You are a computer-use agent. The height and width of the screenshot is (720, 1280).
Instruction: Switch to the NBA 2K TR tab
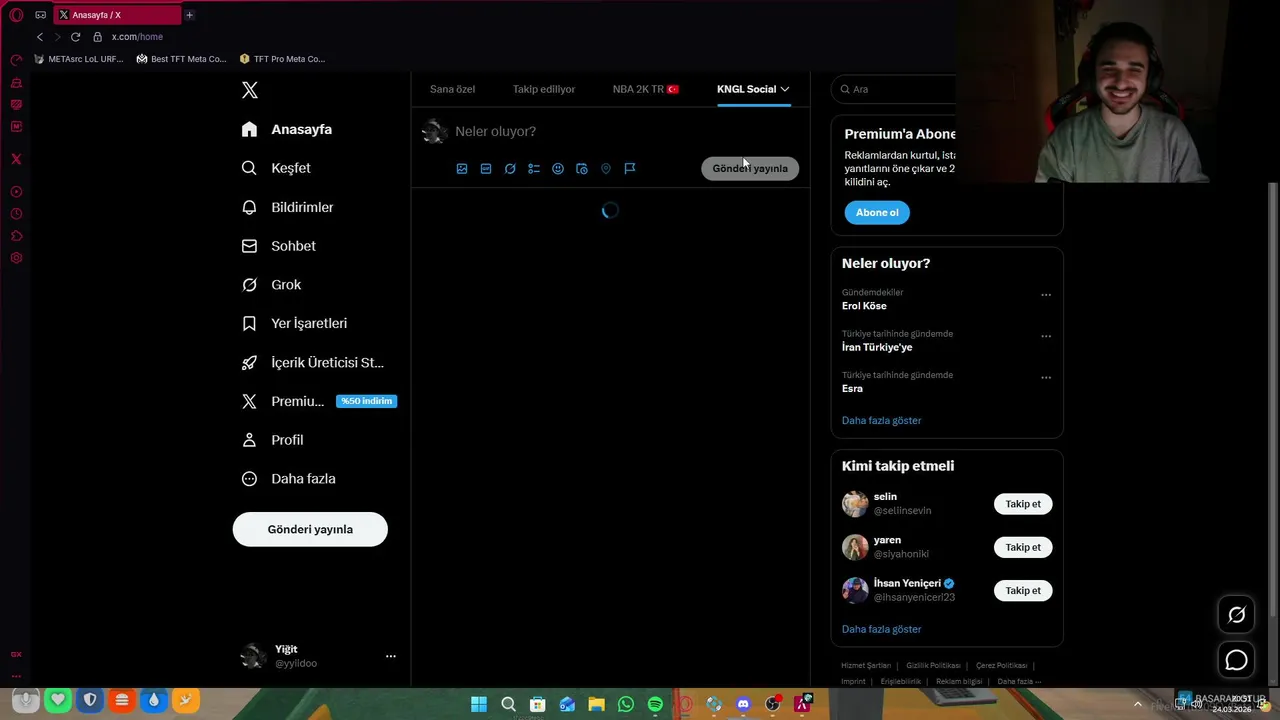pyautogui.click(x=646, y=89)
